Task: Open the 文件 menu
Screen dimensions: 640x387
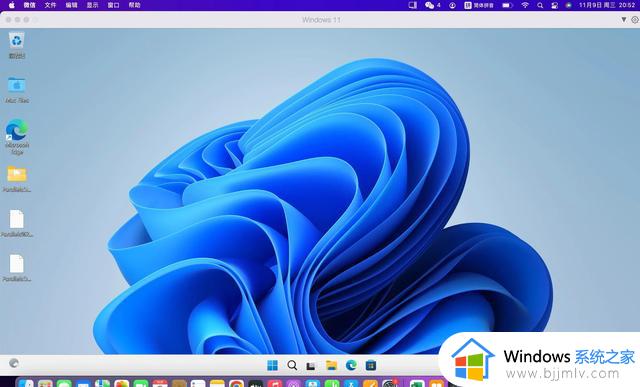Action: 50,5
